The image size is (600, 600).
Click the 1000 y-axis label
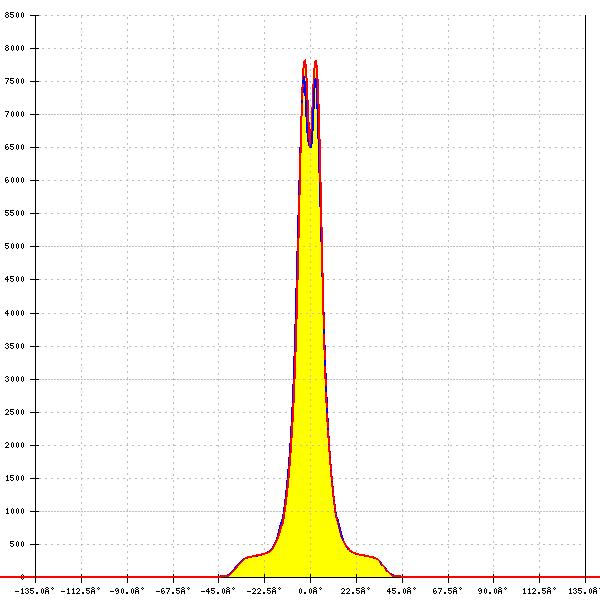pos(15,511)
